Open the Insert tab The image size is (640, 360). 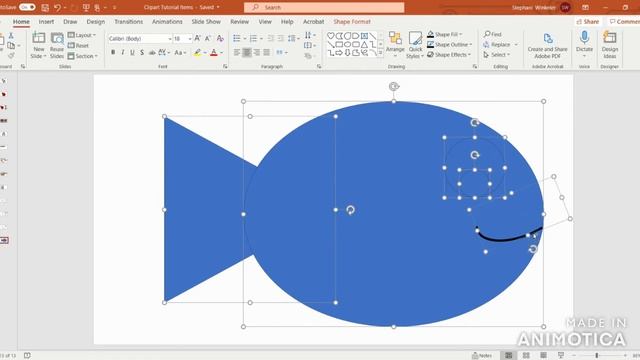pyautogui.click(x=46, y=22)
